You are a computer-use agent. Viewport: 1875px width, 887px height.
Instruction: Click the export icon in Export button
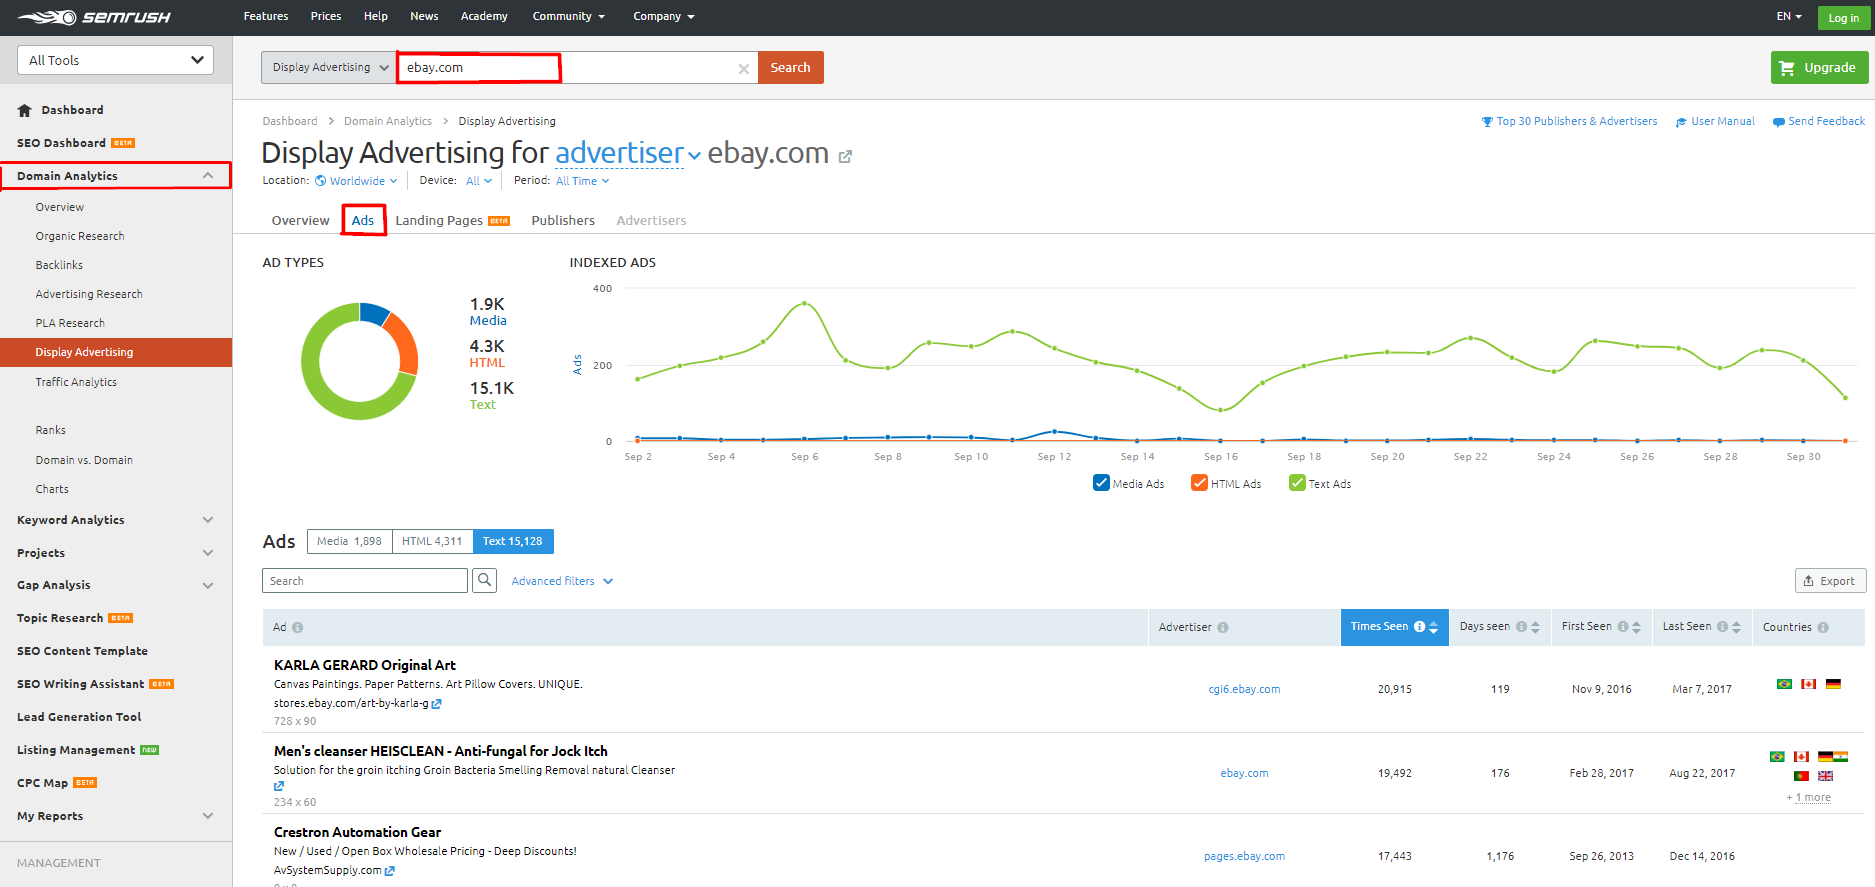(x=1808, y=581)
